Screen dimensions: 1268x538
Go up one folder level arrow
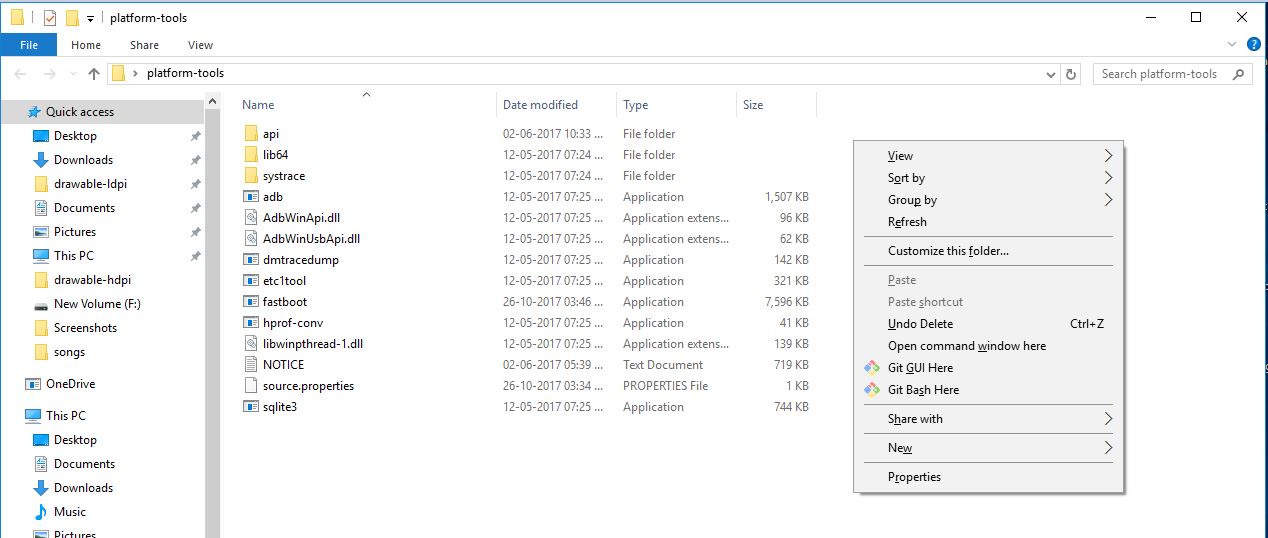[x=94, y=74]
